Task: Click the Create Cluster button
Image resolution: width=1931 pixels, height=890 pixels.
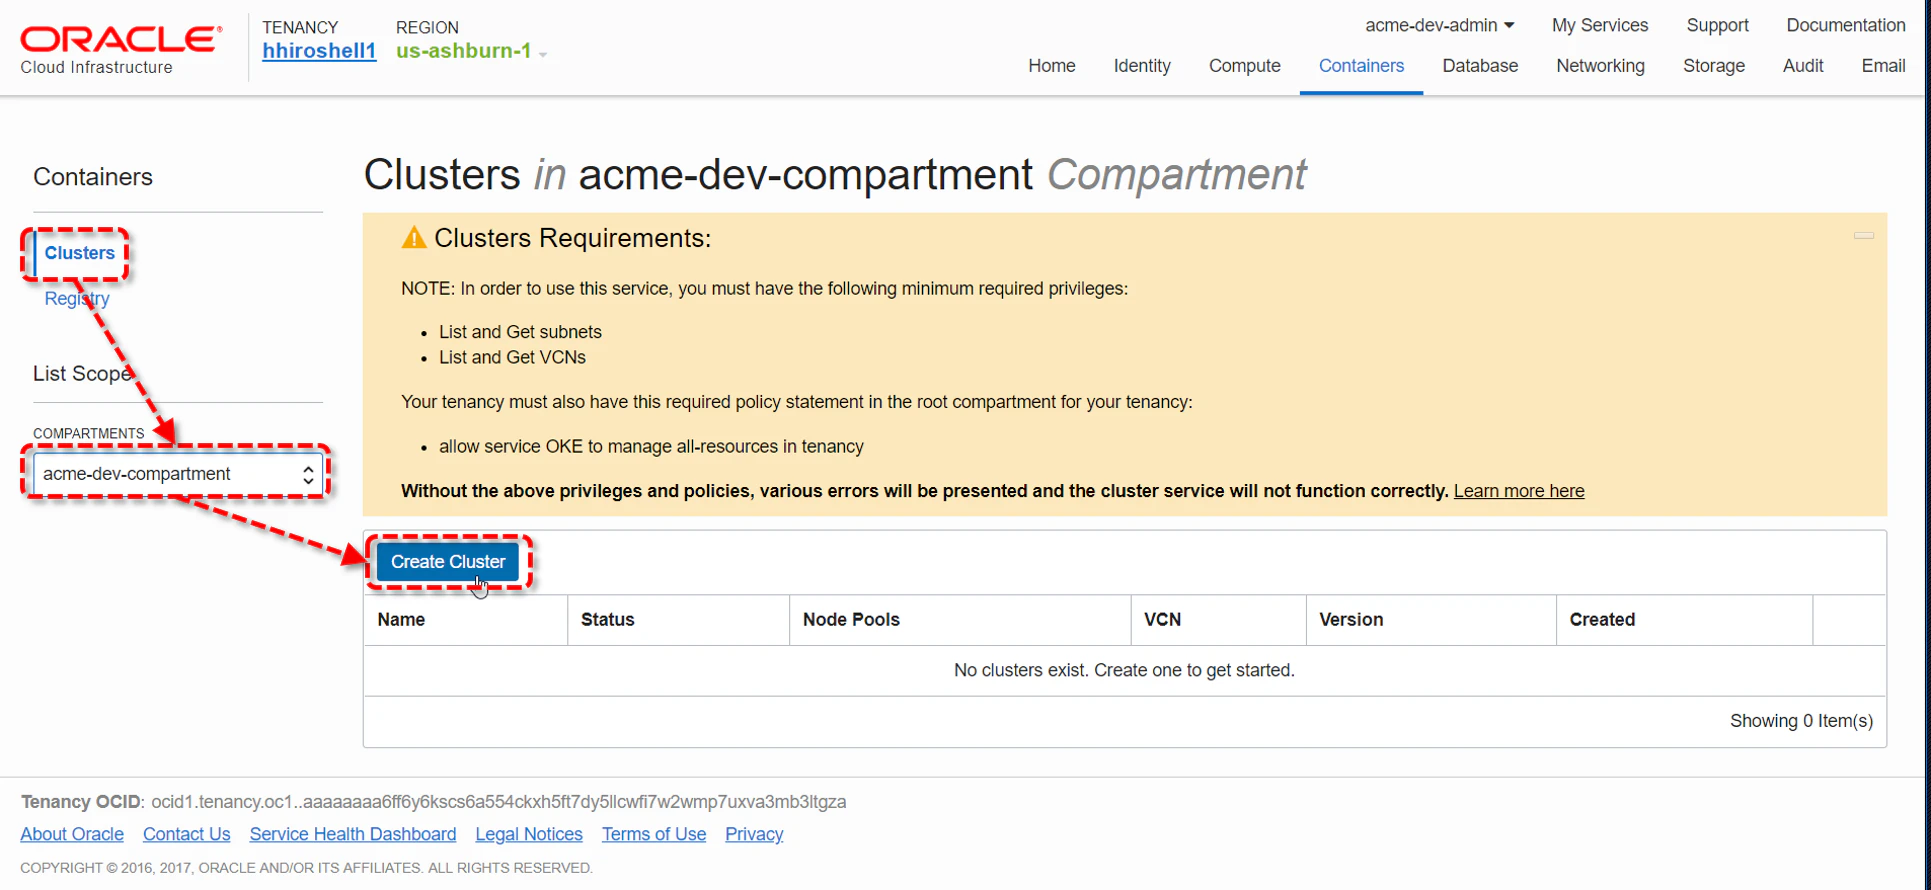Action: 448,562
